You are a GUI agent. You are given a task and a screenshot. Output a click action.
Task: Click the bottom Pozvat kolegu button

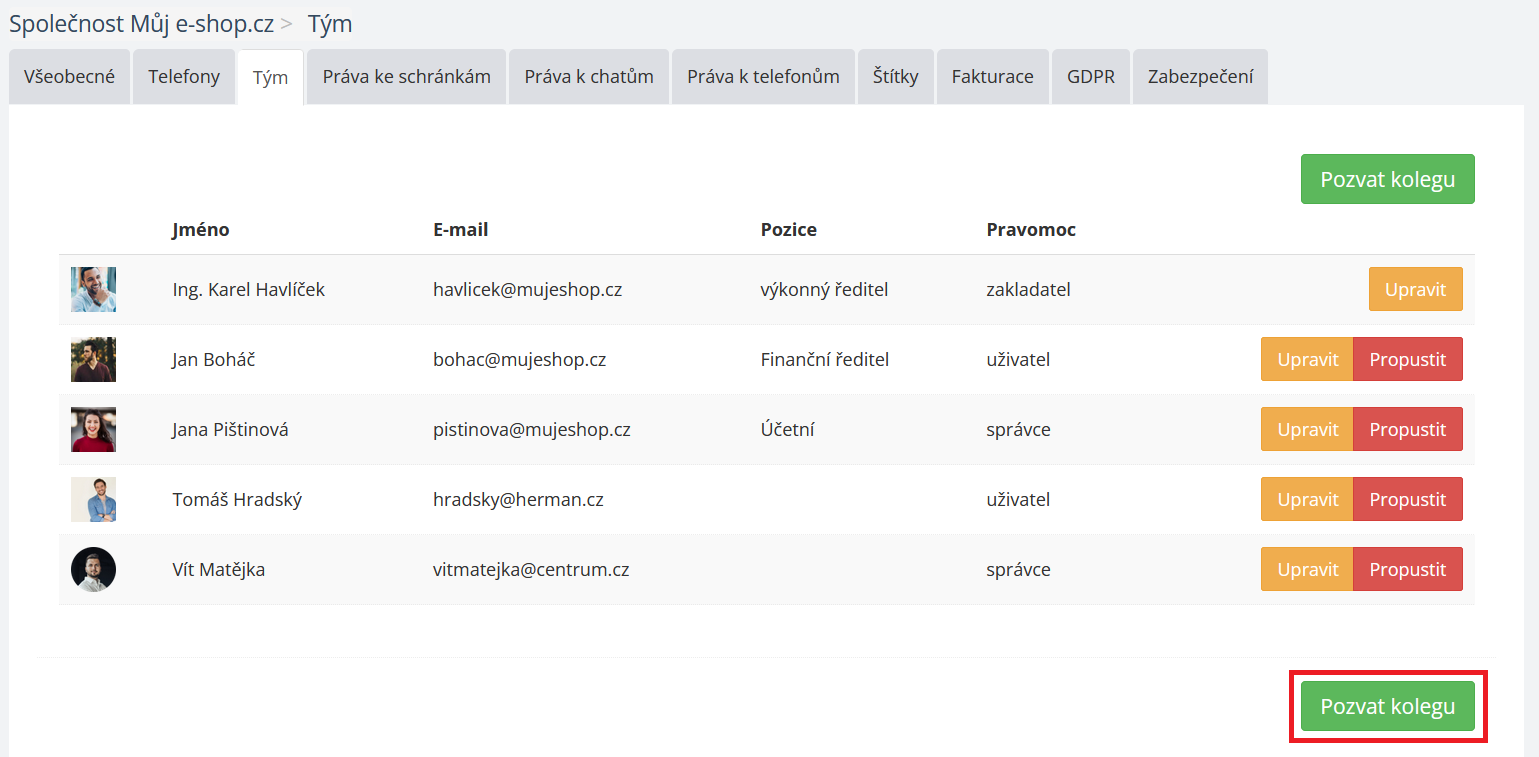click(1387, 706)
